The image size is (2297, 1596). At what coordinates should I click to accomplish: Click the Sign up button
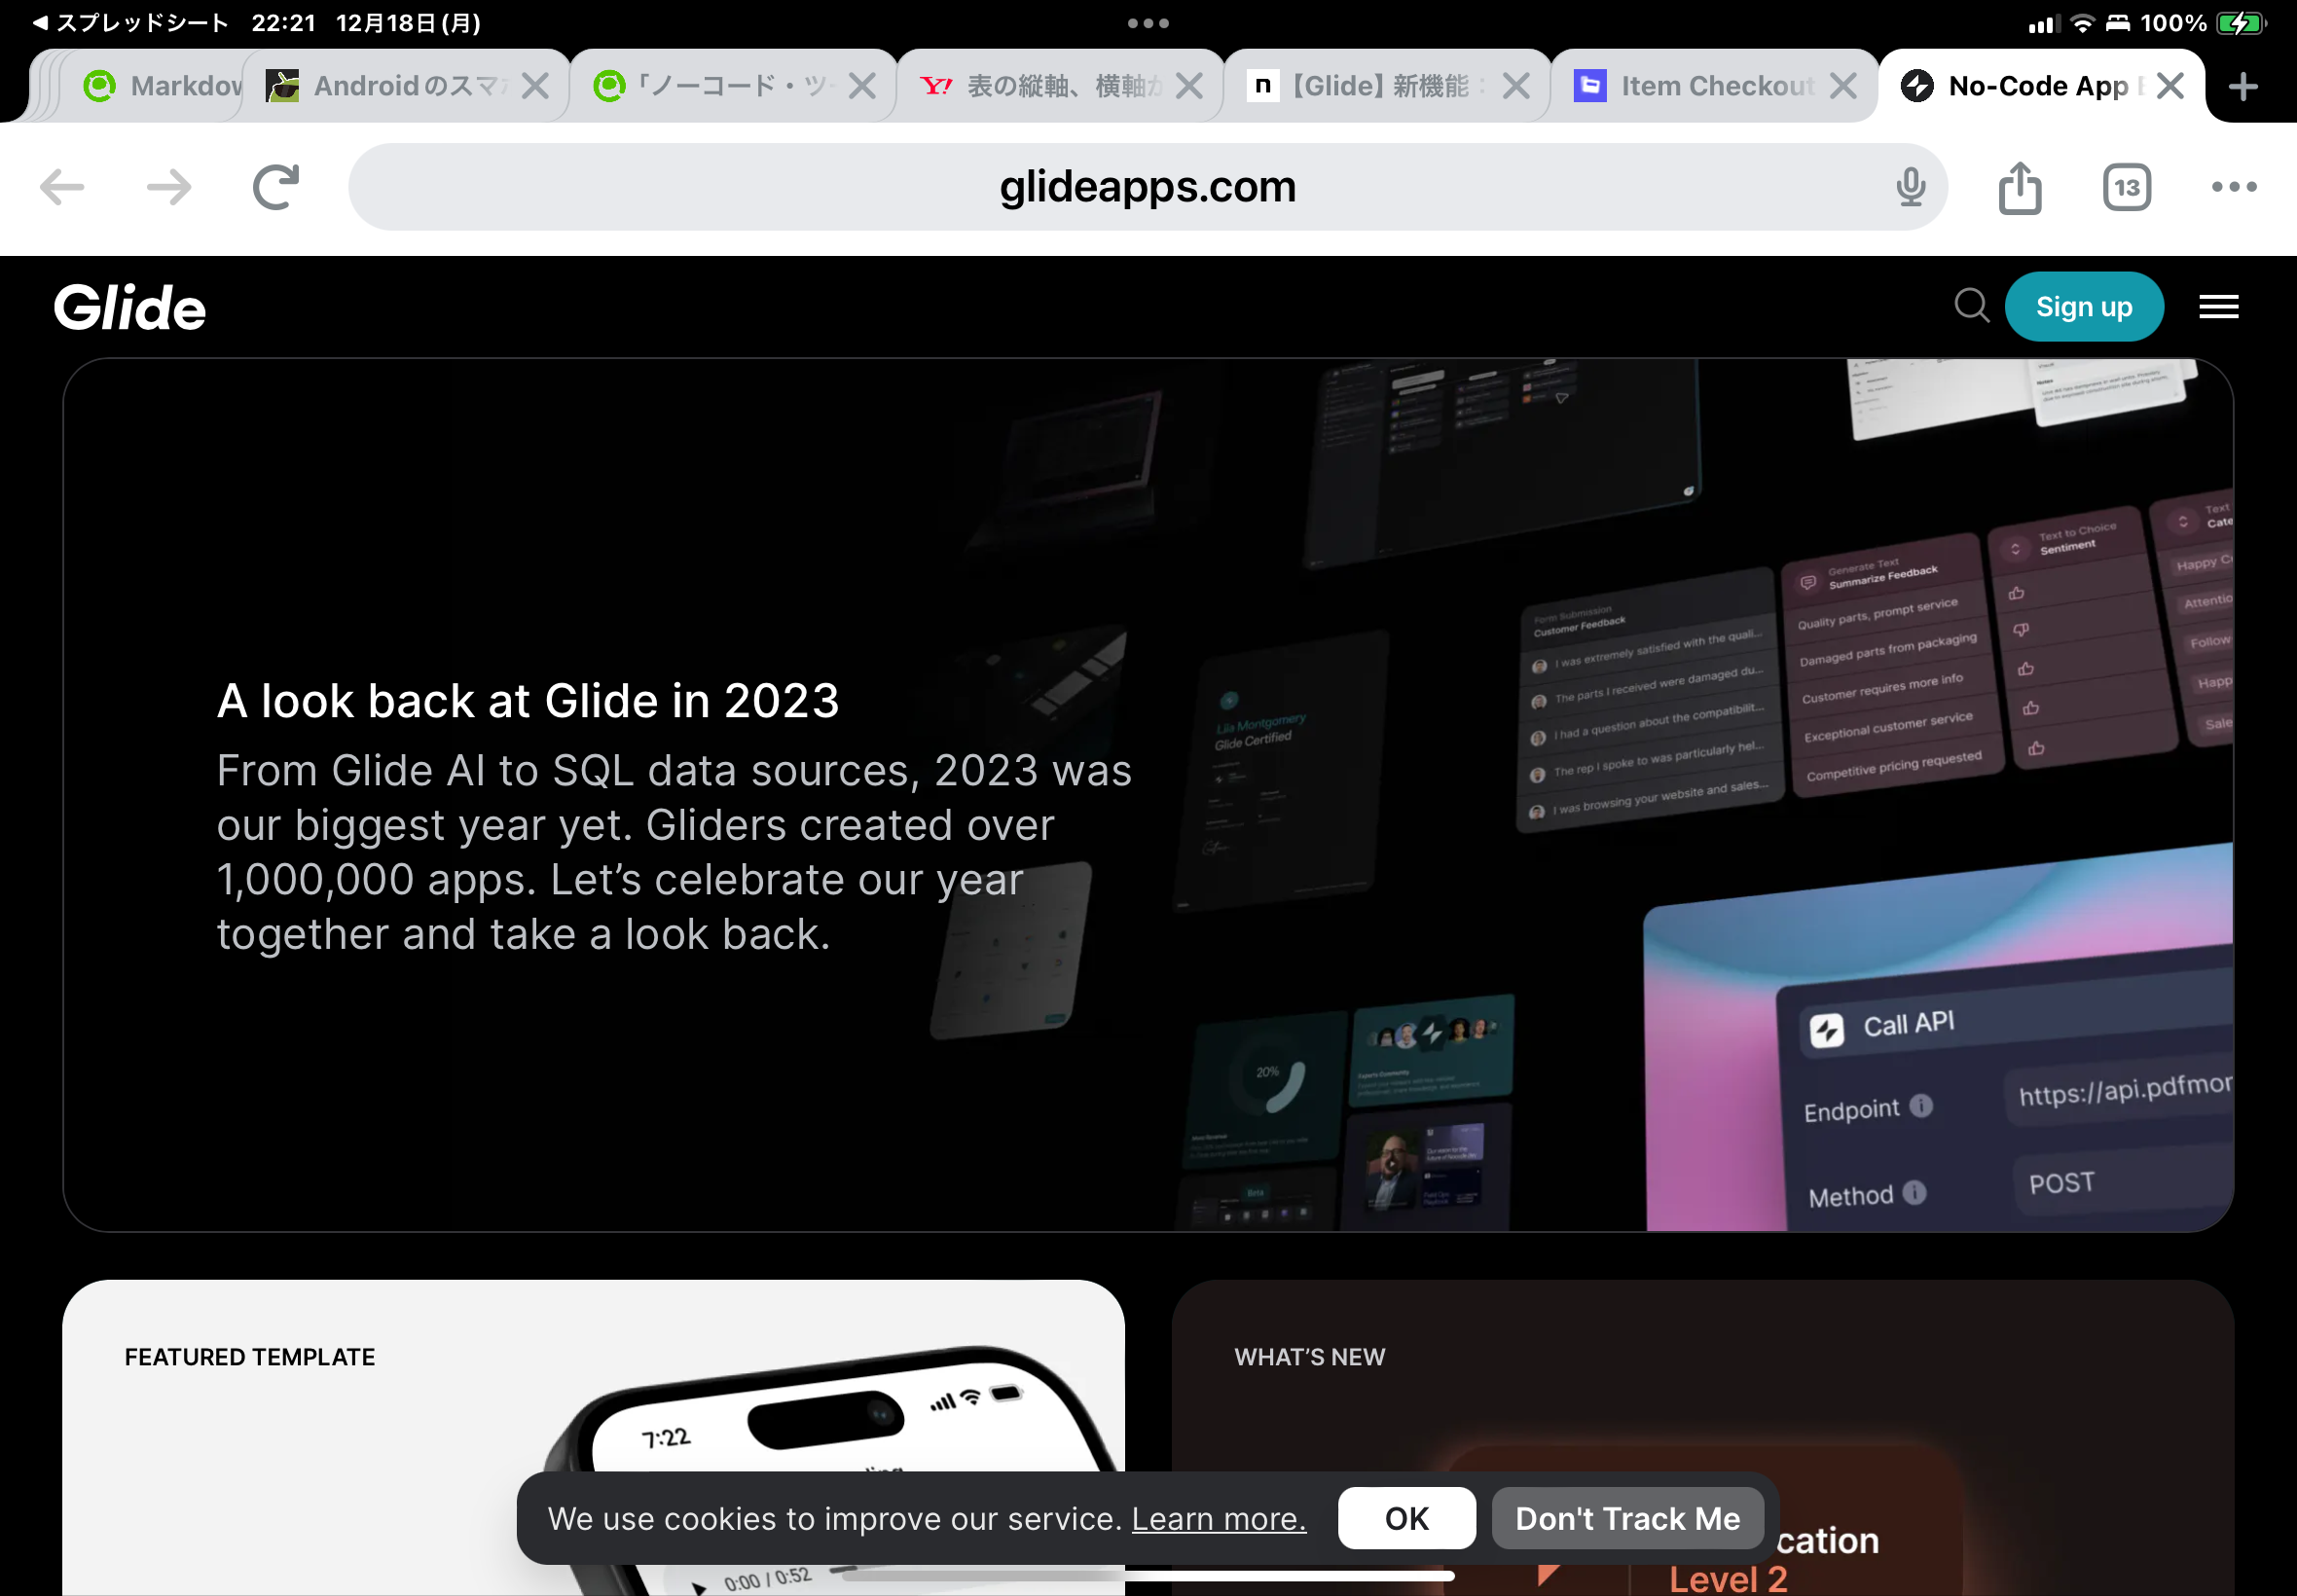coord(2083,307)
